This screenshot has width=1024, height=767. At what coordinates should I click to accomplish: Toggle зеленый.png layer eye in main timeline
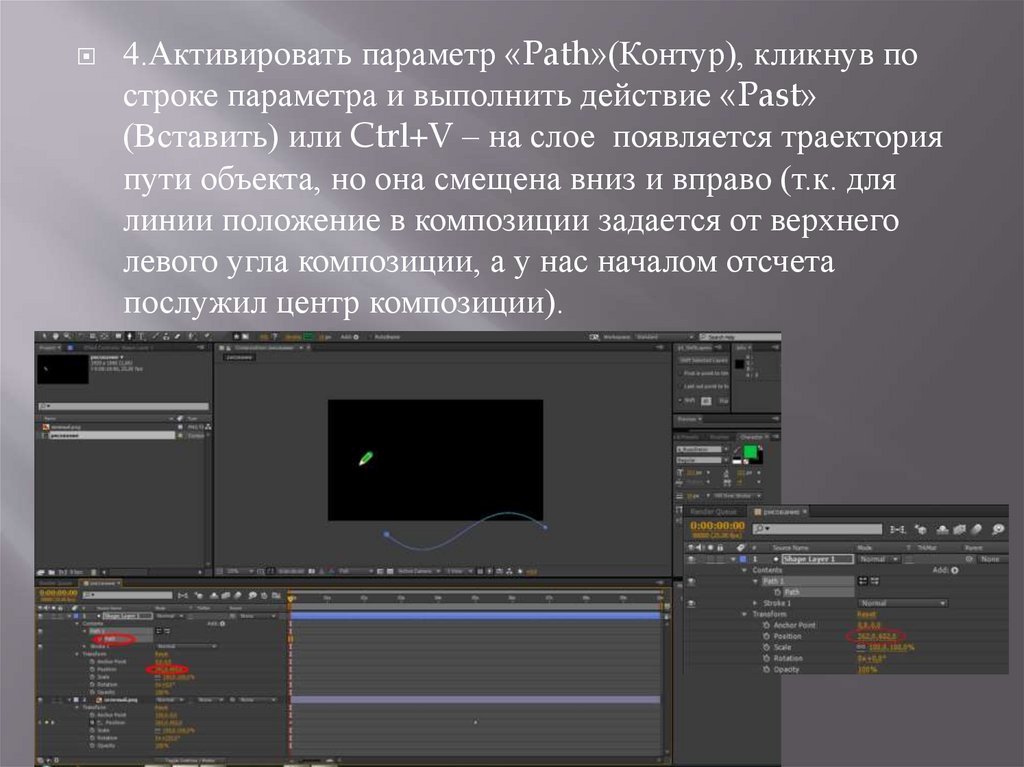coord(41,699)
